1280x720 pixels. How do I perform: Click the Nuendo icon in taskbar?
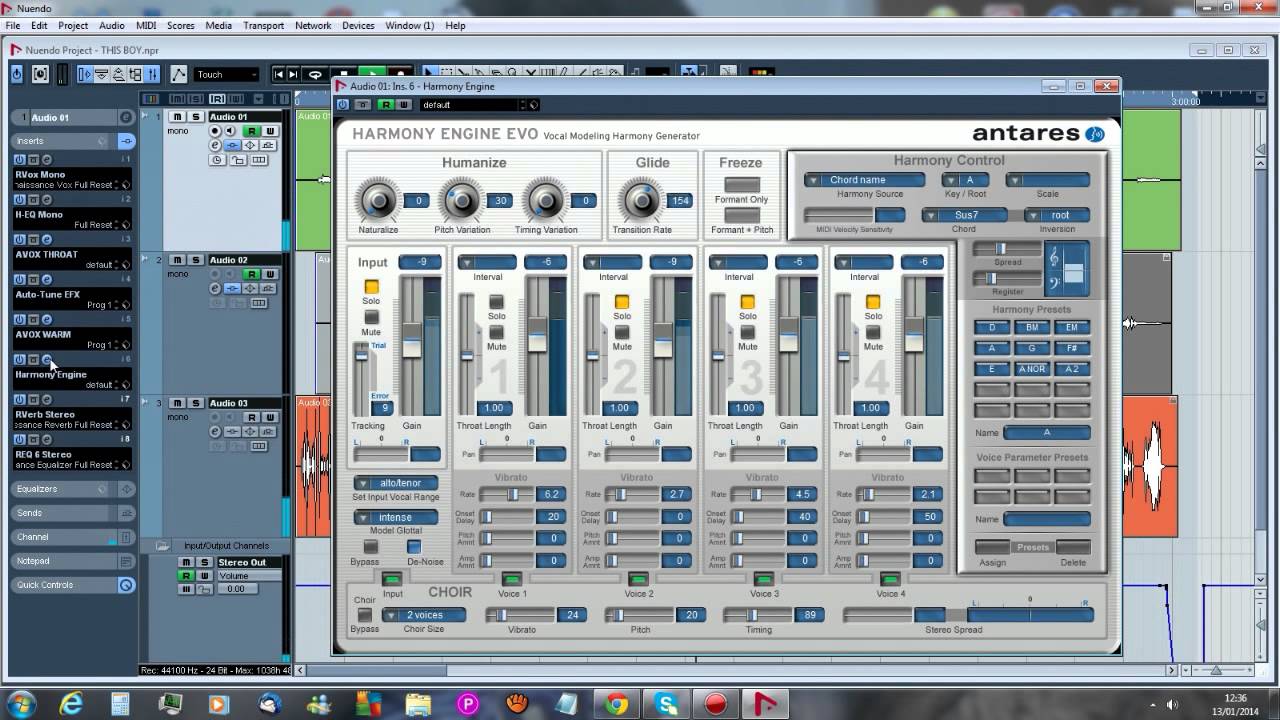[x=766, y=704]
